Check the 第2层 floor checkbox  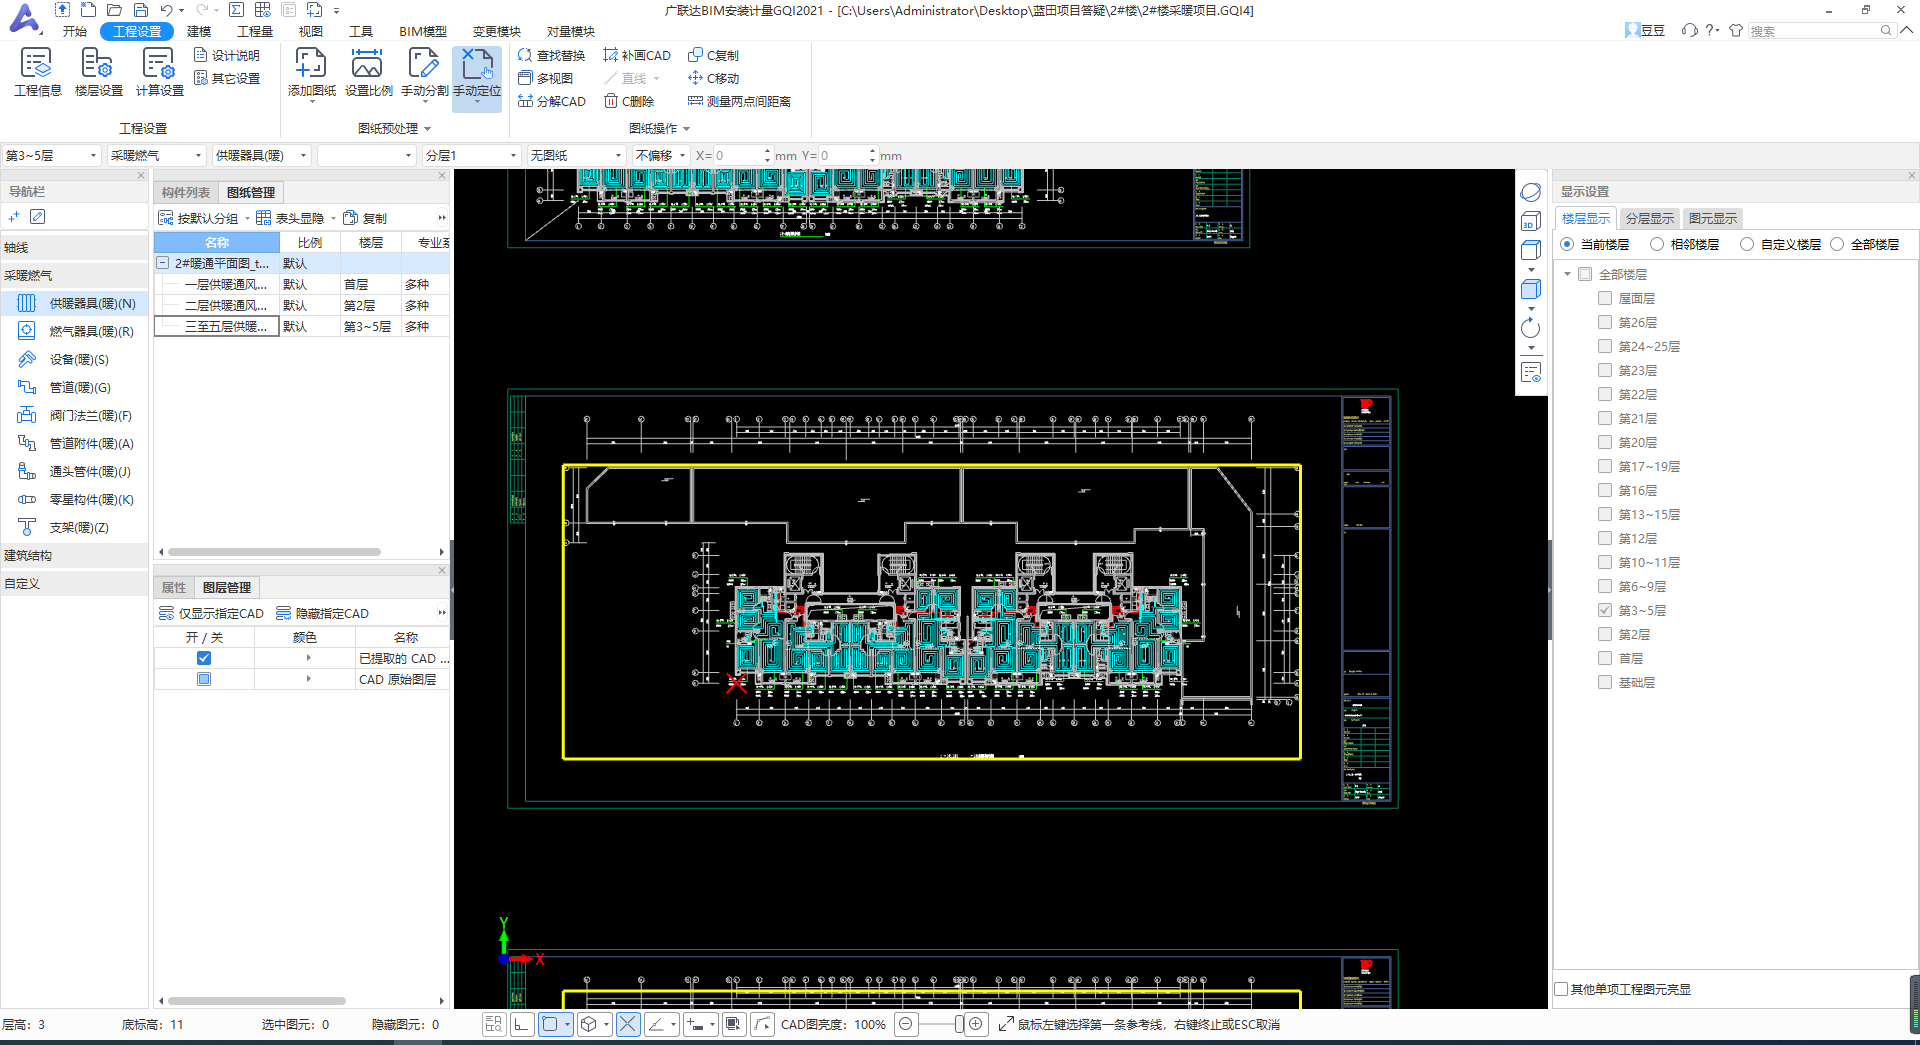[1605, 634]
